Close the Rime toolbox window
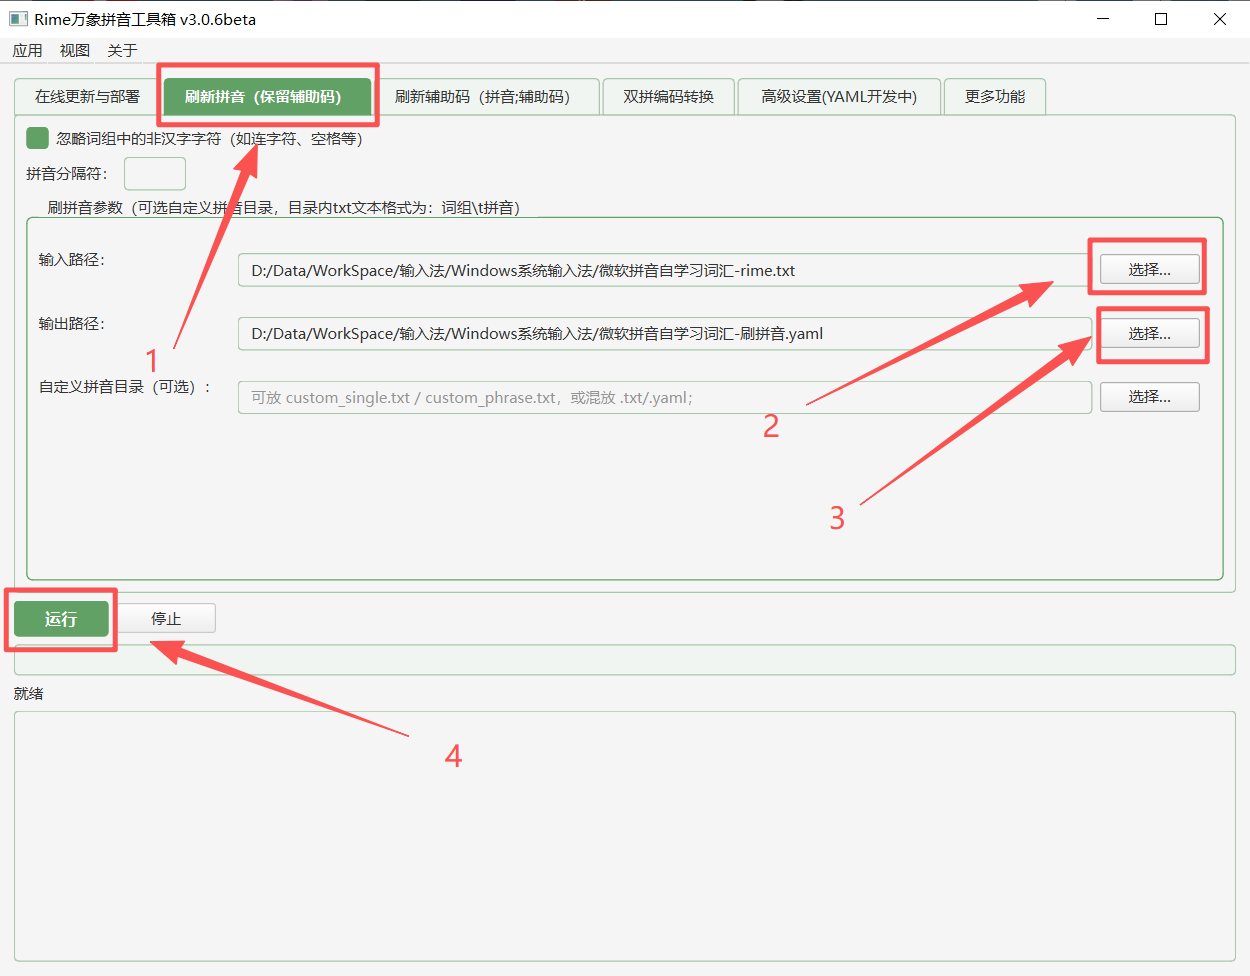The width and height of the screenshot is (1250, 976). [1220, 19]
